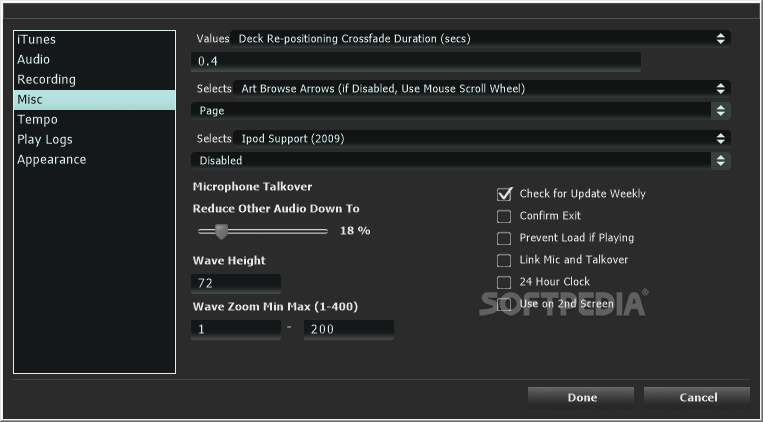Viewport: 763px width, 422px height.
Task: Uncheck Check for Update Weekly
Action: tap(504, 194)
